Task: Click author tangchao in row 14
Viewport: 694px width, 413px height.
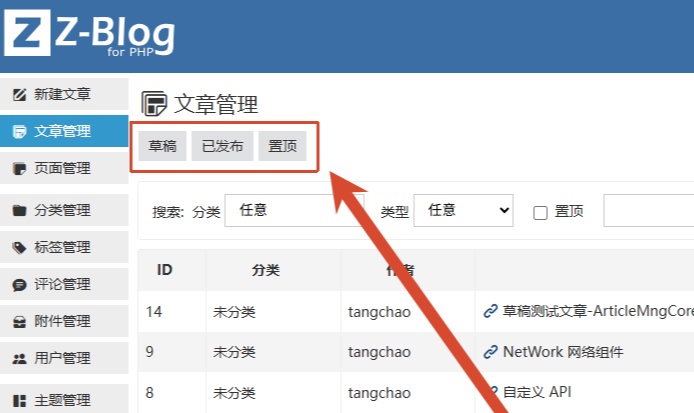Action: [x=379, y=312]
